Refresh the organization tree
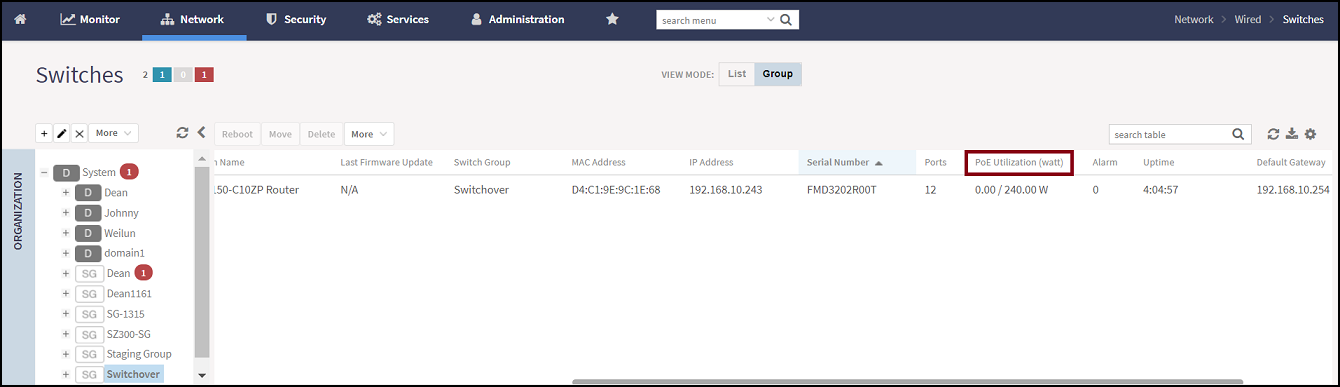The image size is (1340, 387). 182,133
